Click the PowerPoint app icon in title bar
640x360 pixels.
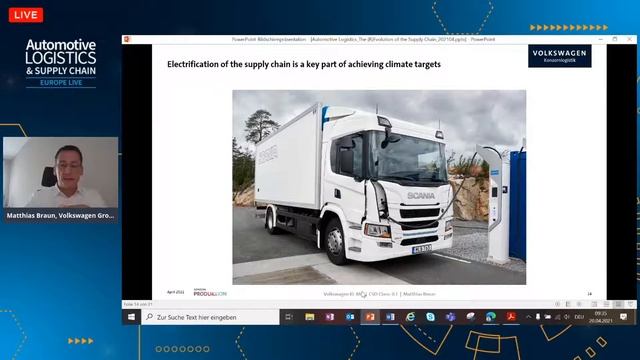pos(127,39)
